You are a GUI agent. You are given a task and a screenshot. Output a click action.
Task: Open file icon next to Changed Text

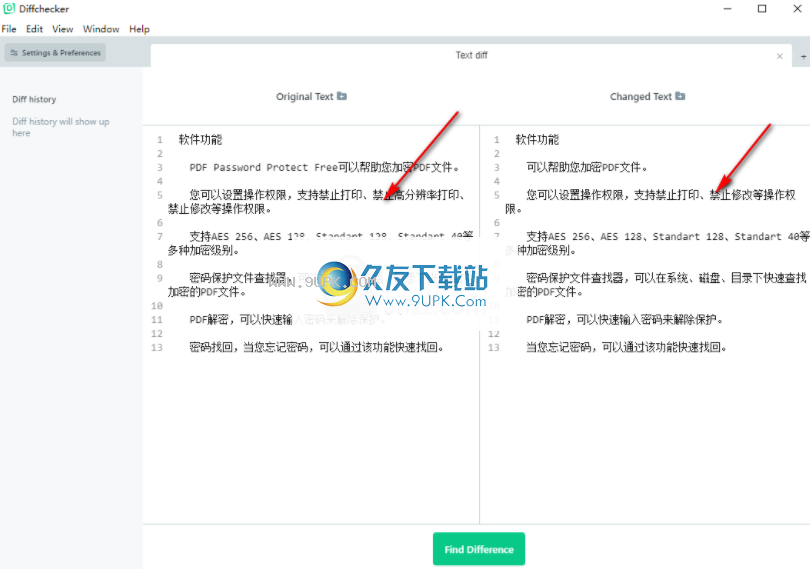680,96
